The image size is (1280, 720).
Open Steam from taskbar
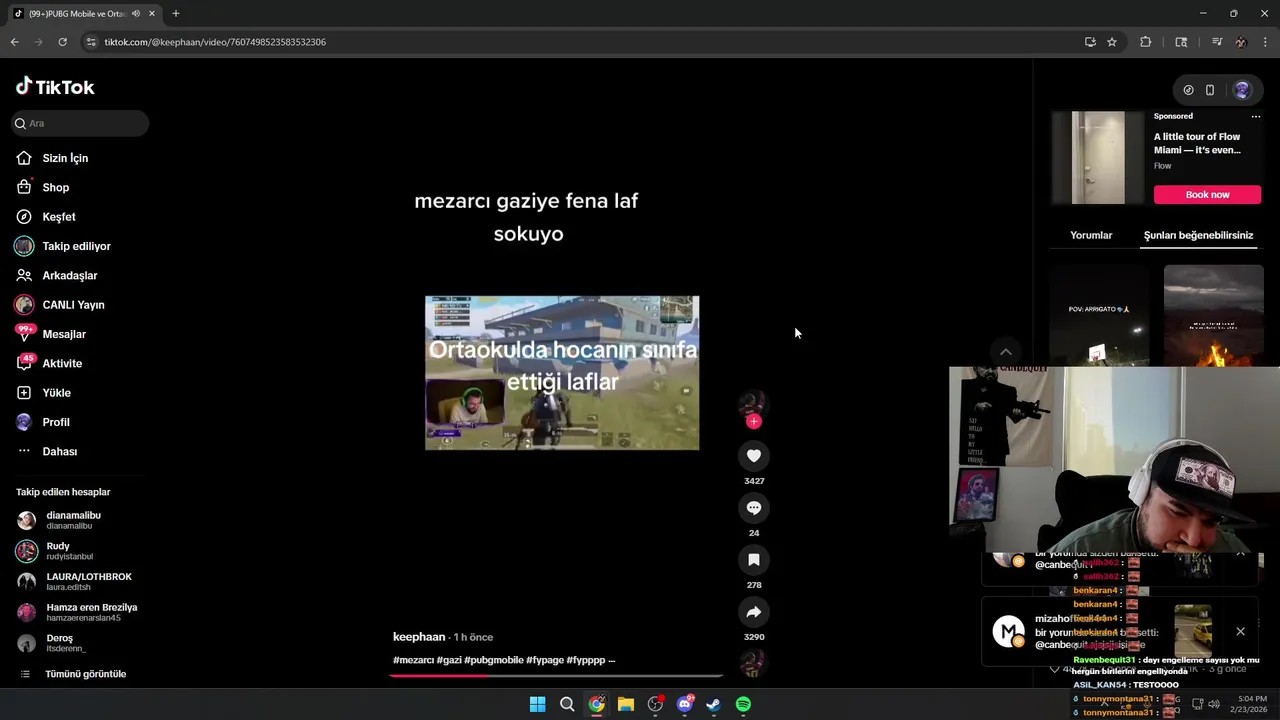tap(714, 704)
